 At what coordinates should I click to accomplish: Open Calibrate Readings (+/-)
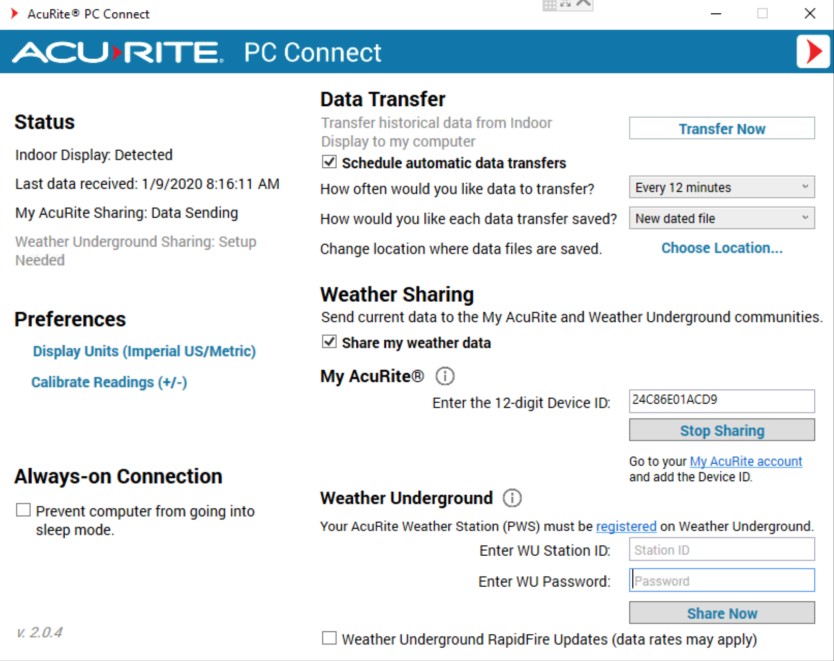coord(109,382)
